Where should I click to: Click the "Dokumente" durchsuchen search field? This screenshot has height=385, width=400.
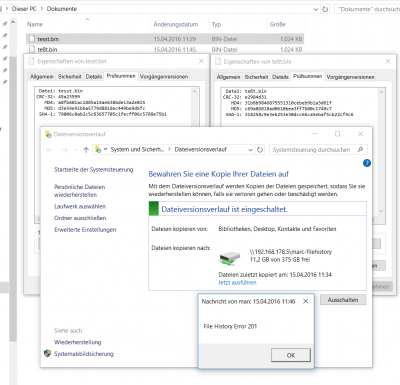[367, 9]
